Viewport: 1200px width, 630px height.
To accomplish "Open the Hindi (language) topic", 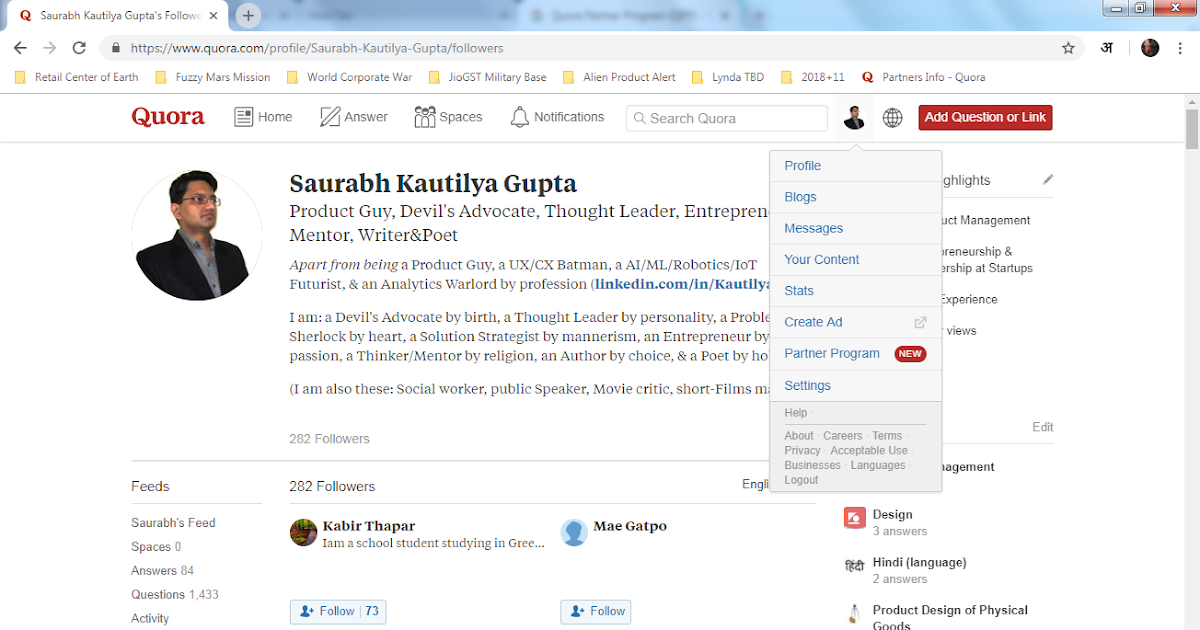I will click(919, 563).
